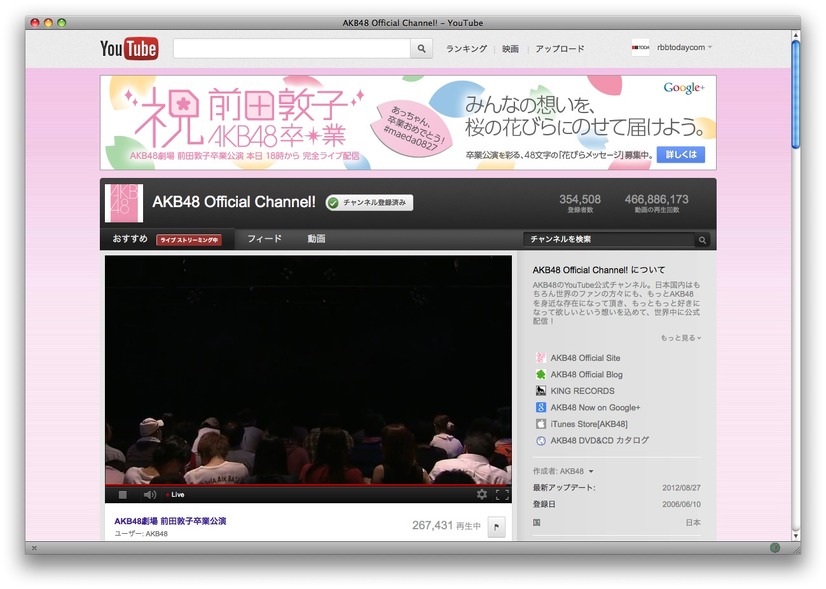The width and height of the screenshot is (826, 589).
Task: Open the AKB48 Official Blog link
Action: coord(586,375)
